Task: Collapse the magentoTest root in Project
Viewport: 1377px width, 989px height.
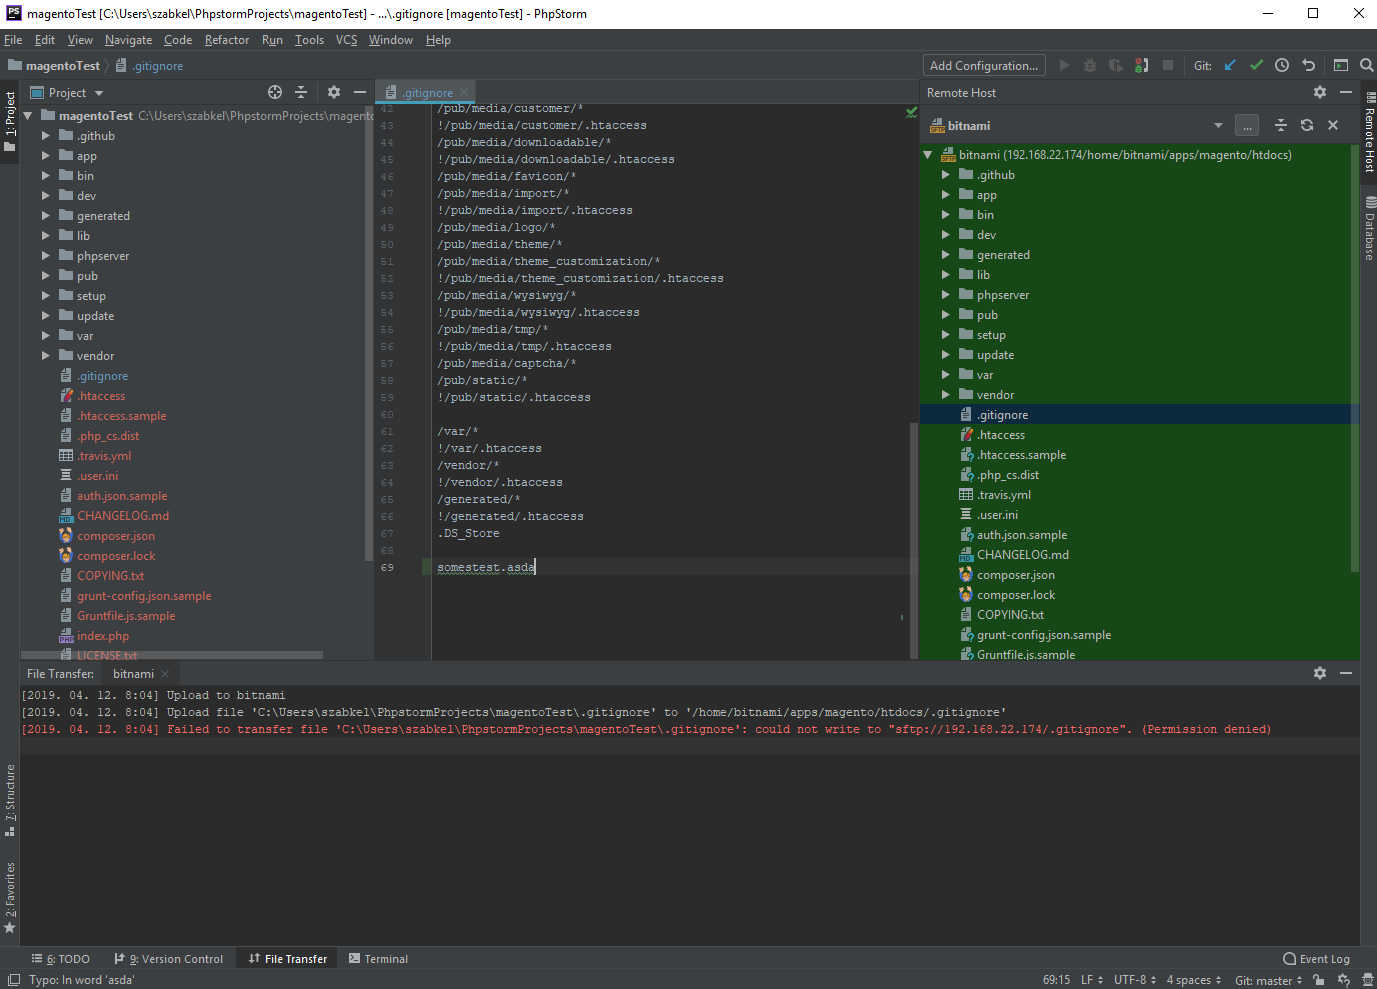Action: click(28, 115)
